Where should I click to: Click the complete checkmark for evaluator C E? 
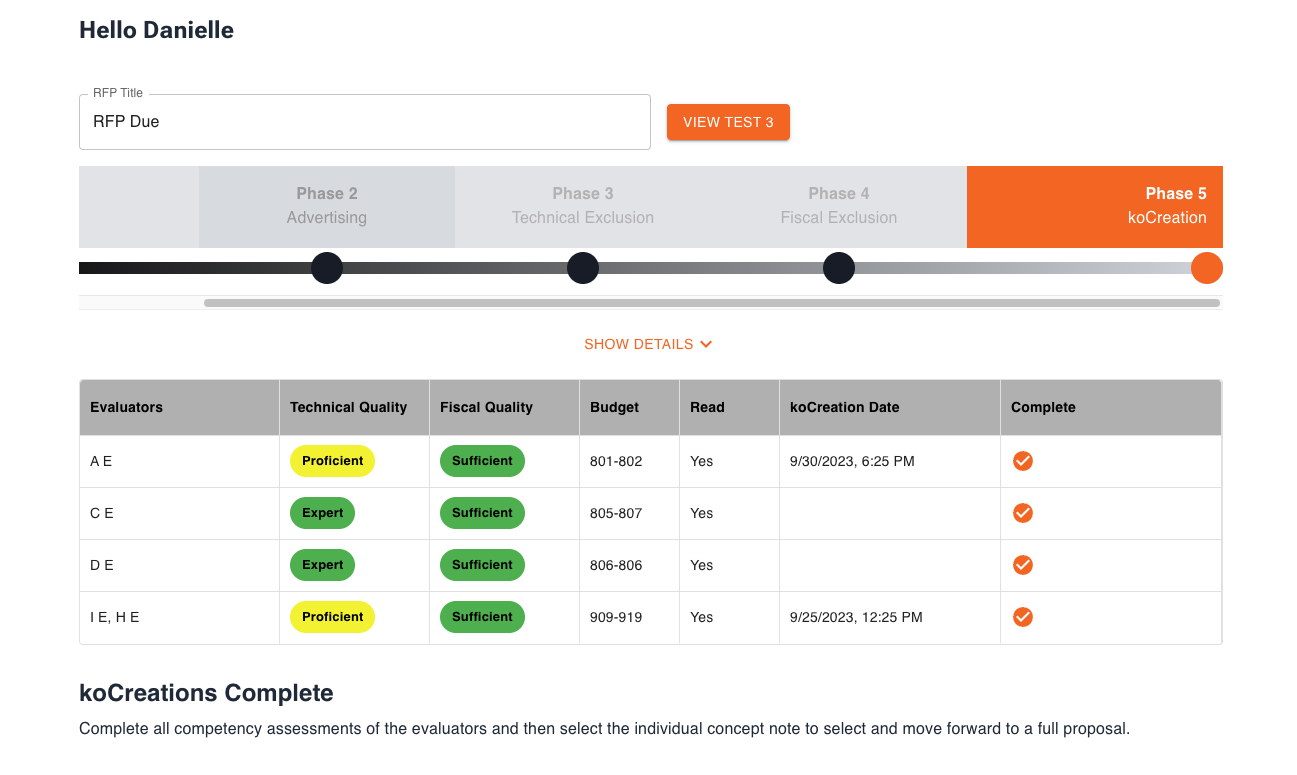(1022, 513)
